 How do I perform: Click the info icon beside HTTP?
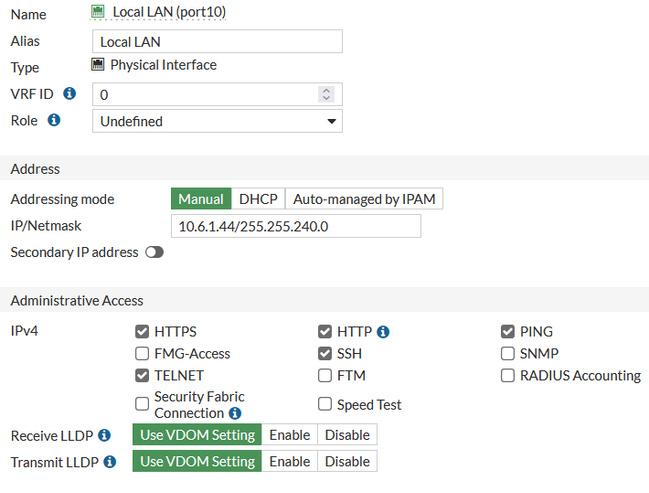point(383,332)
